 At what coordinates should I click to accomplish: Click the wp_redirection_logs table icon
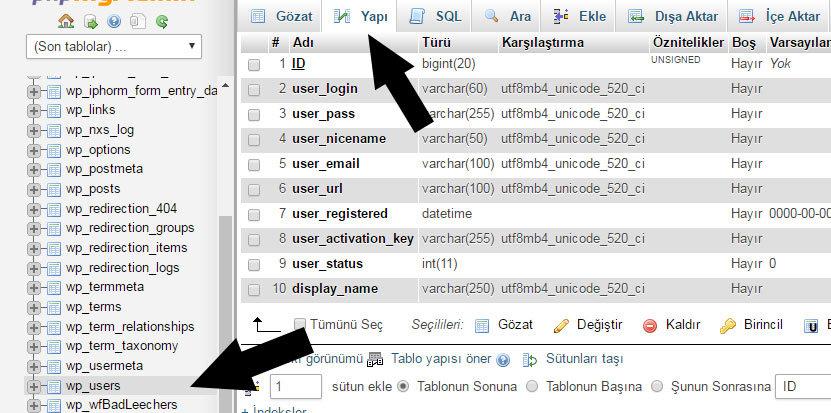[x=54, y=268]
